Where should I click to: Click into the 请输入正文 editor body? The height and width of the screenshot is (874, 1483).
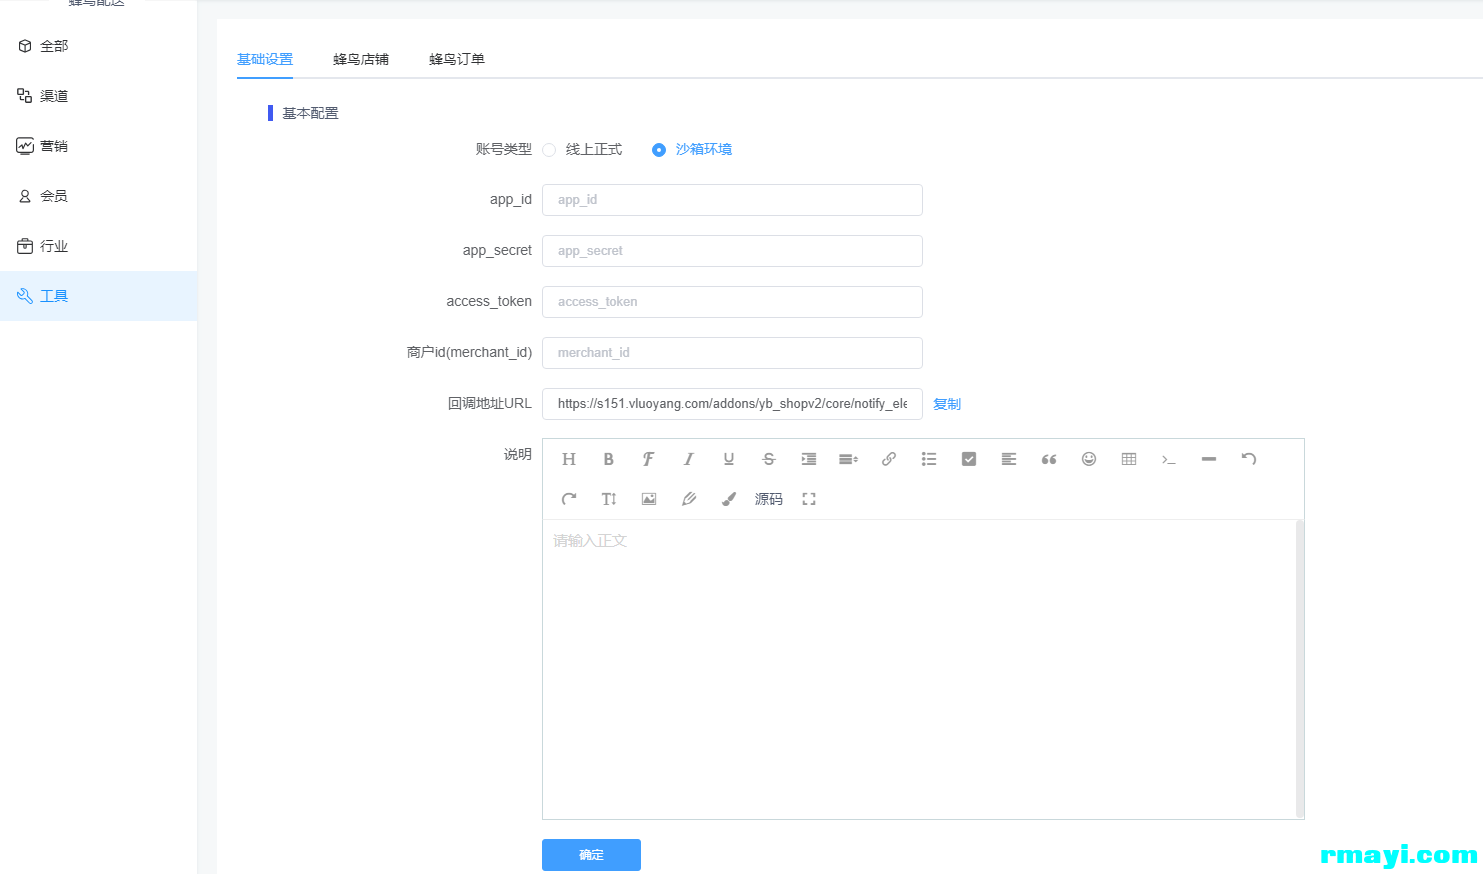pyautogui.click(x=919, y=669)
